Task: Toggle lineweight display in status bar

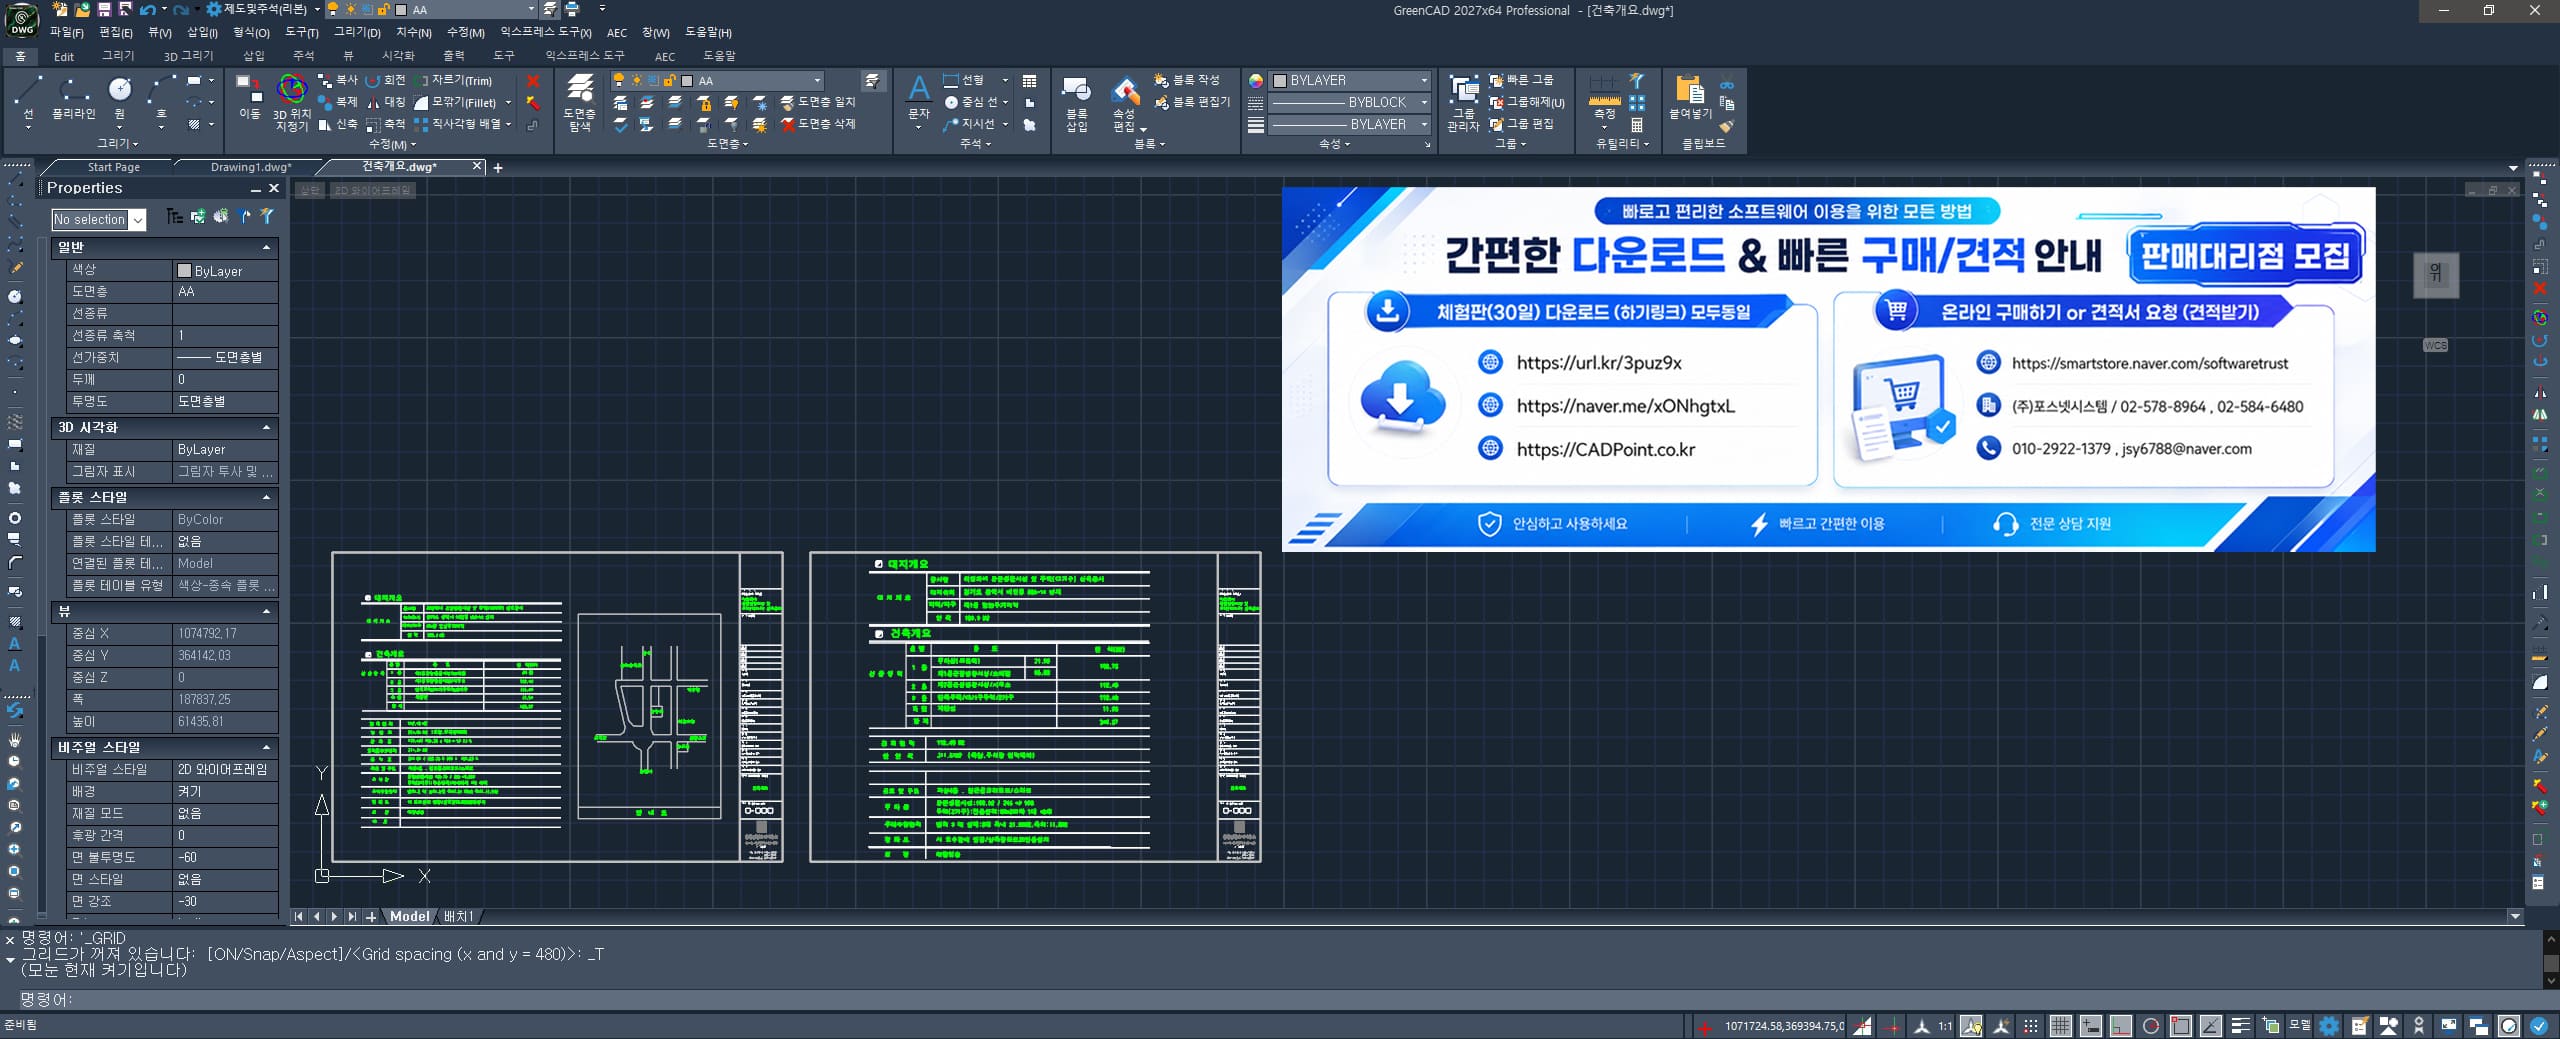Action: (2241, 1026)
